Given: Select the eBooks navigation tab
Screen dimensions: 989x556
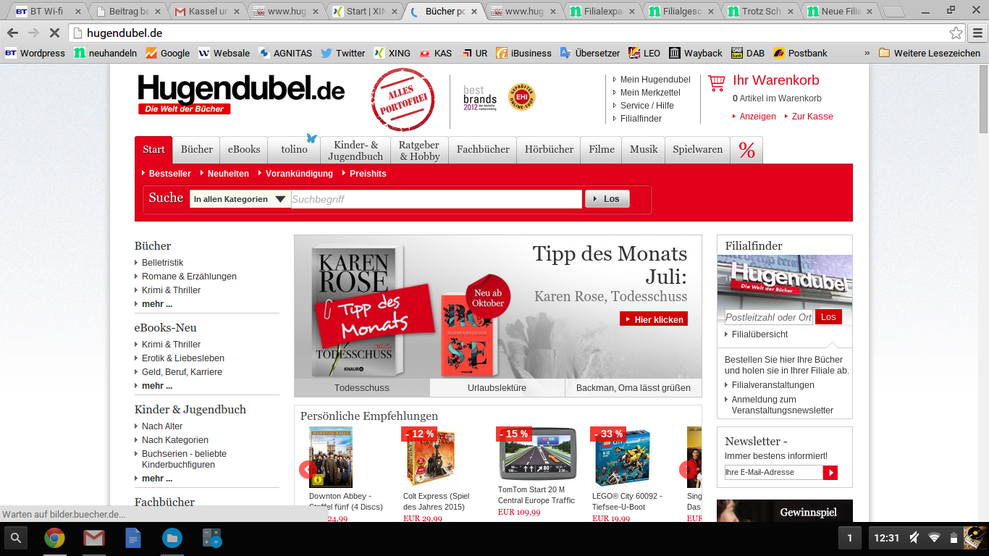Looking at the screenshot, I should pos(243,150).
